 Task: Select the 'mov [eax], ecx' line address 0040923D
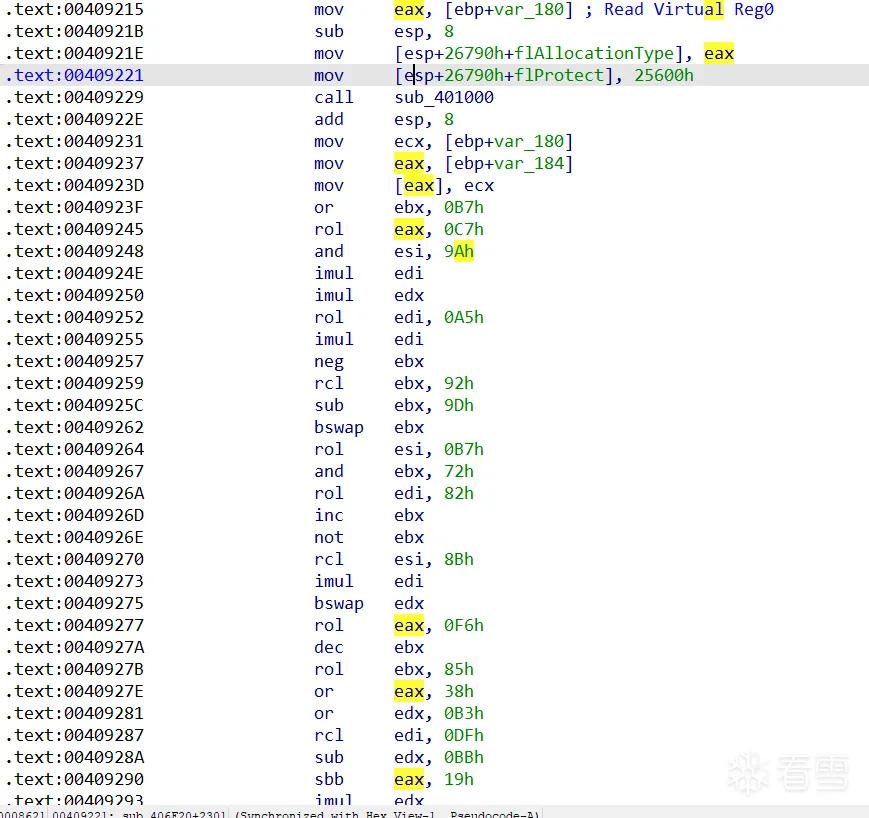click(74, 186)
